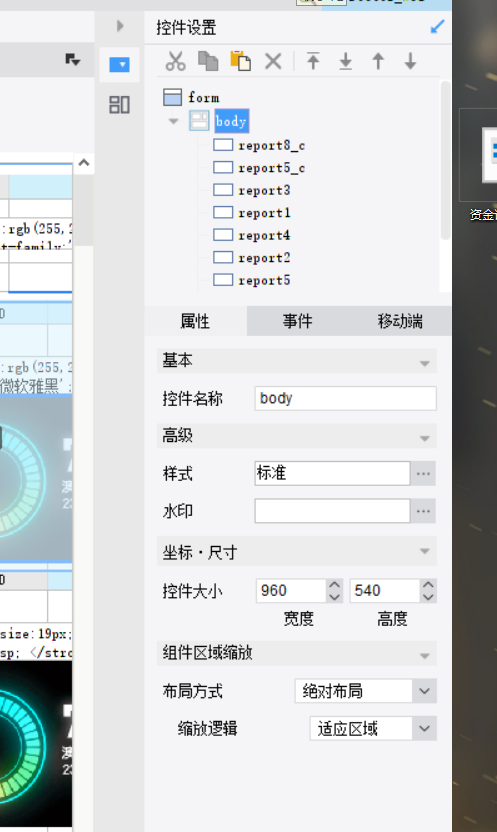The width and height of the screenshot is (497, 832).
Task: Collapse the 基本 section
Action: [424, 363]
